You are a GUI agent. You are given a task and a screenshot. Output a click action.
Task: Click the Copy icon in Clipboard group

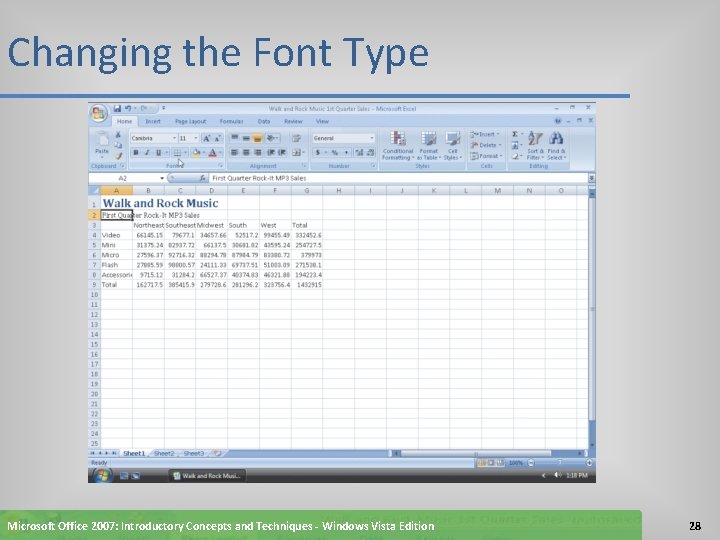[118, 145]
